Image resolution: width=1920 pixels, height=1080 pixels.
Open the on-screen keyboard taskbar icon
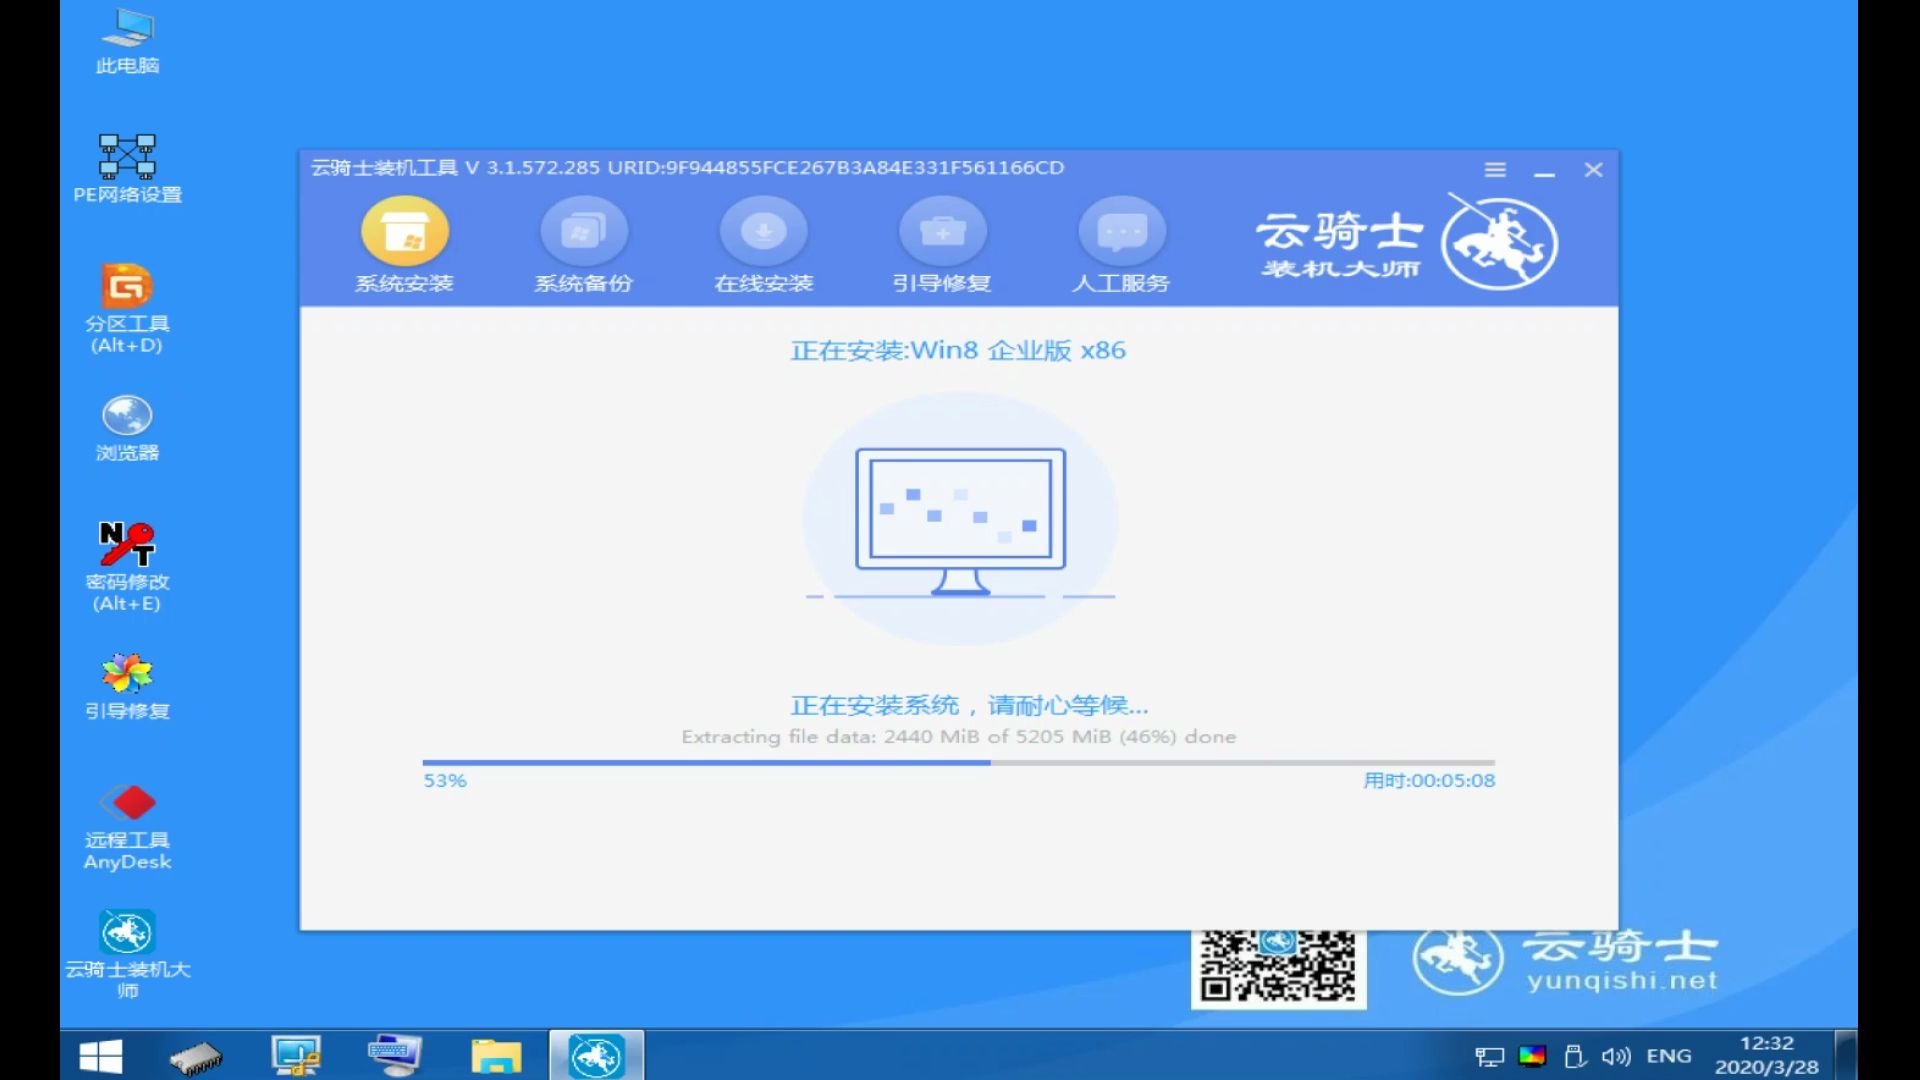click(x=395, y=1056)
